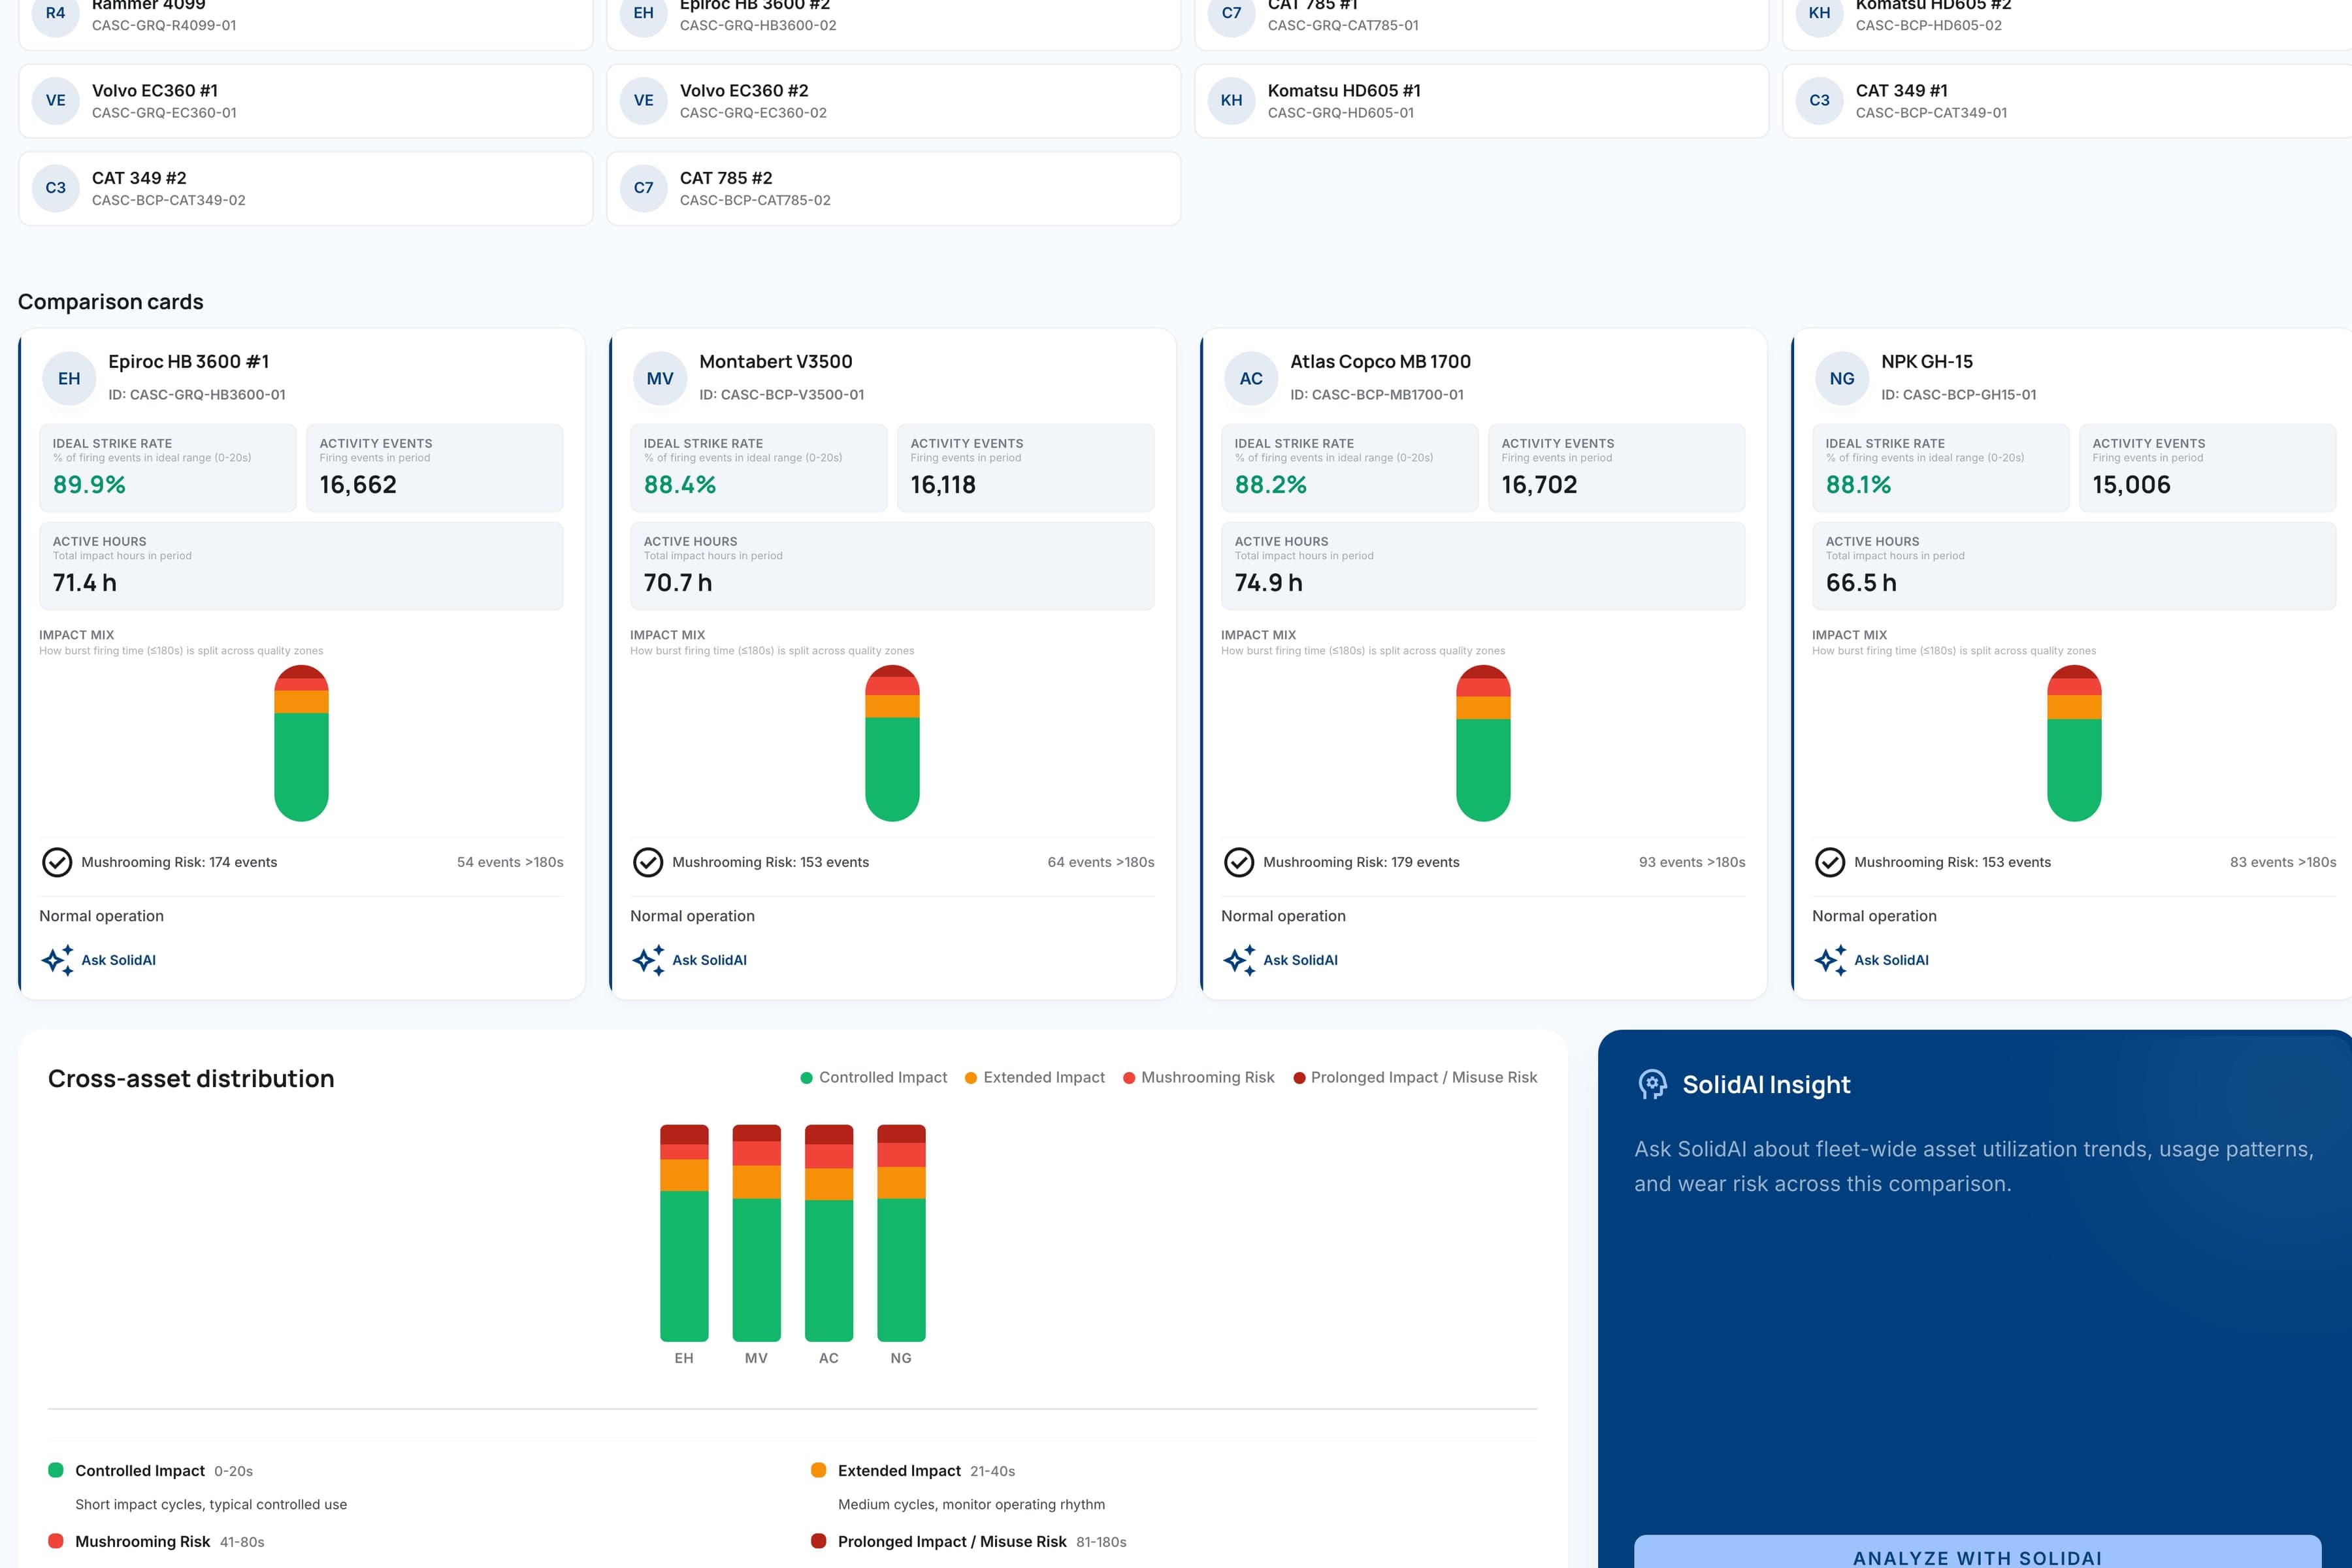Click the Impact Mix bar on Epiroc HB 3600 #1 card
This screenshot has height=1568, width=2352.
pos(301,743)
